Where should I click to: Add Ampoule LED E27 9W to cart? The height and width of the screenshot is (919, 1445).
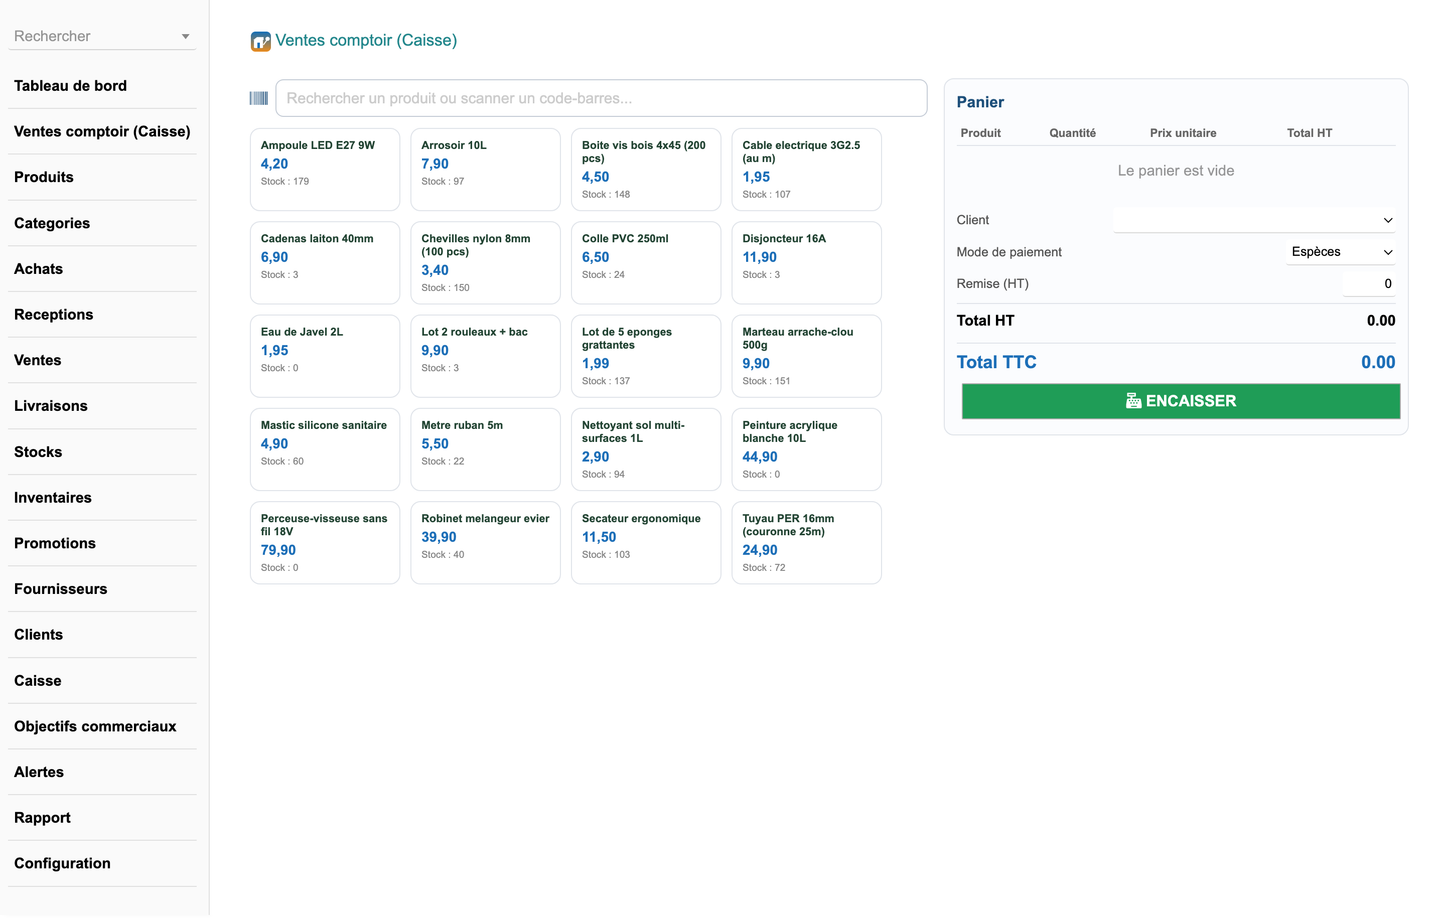(325, 169)
